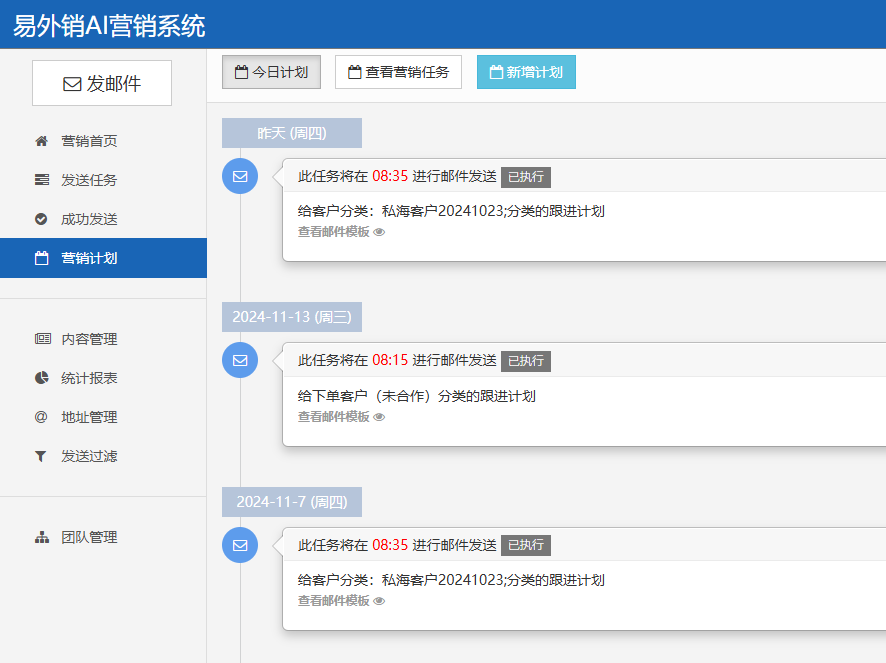This screenshot has height=663, width=886.
Task: Click the 今日计划 button
Action: tap(271, 72)
